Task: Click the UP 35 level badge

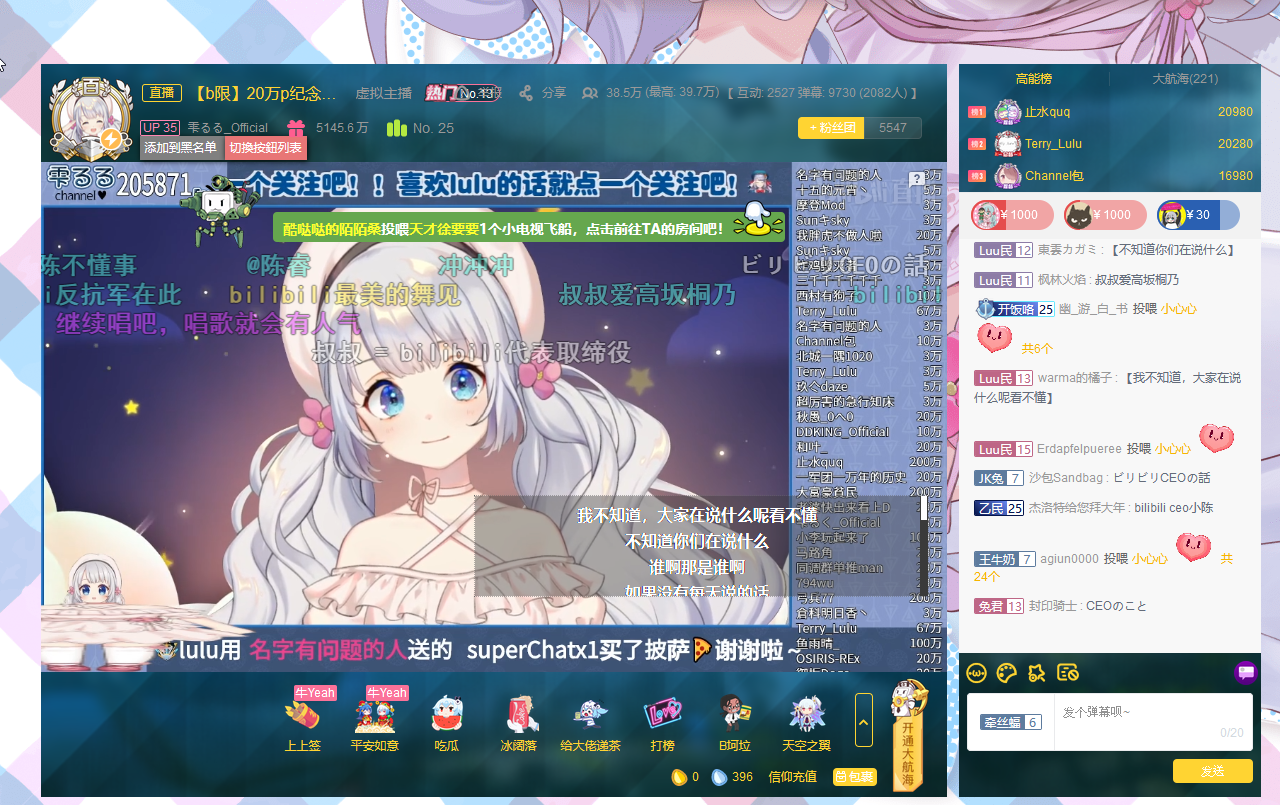Action: point(160,128)
